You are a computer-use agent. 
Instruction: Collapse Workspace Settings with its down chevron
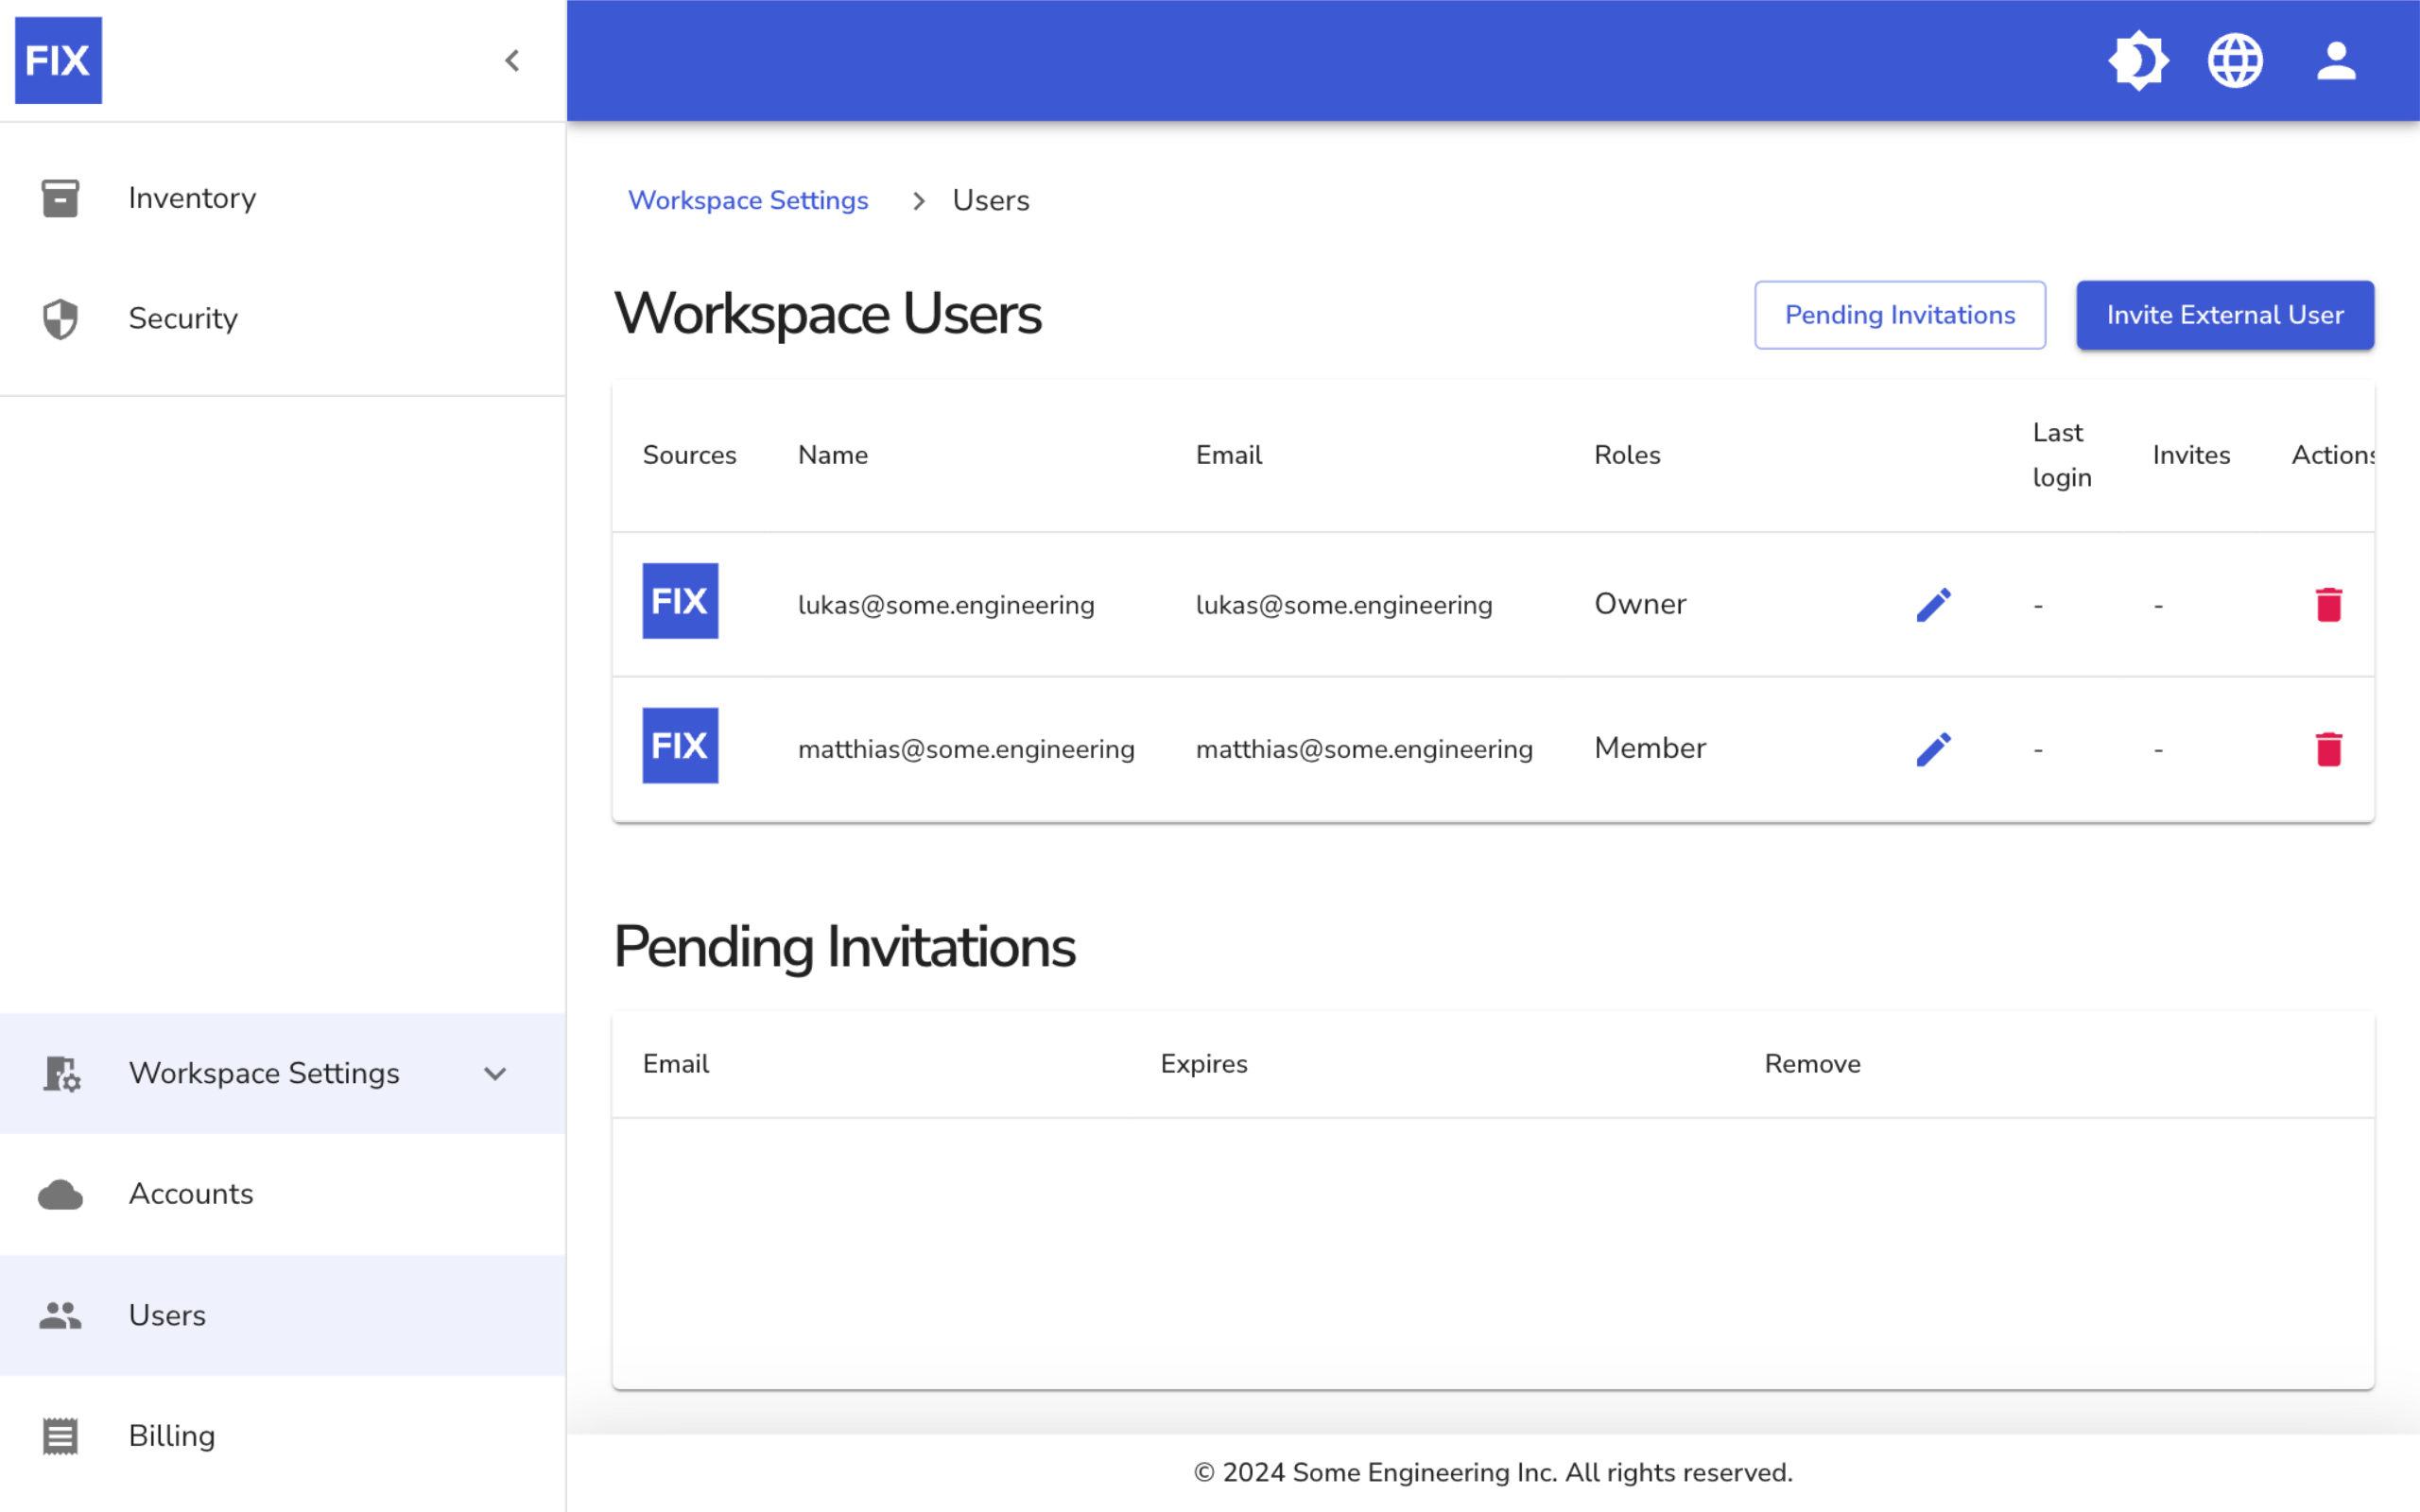coord(495,1074)
